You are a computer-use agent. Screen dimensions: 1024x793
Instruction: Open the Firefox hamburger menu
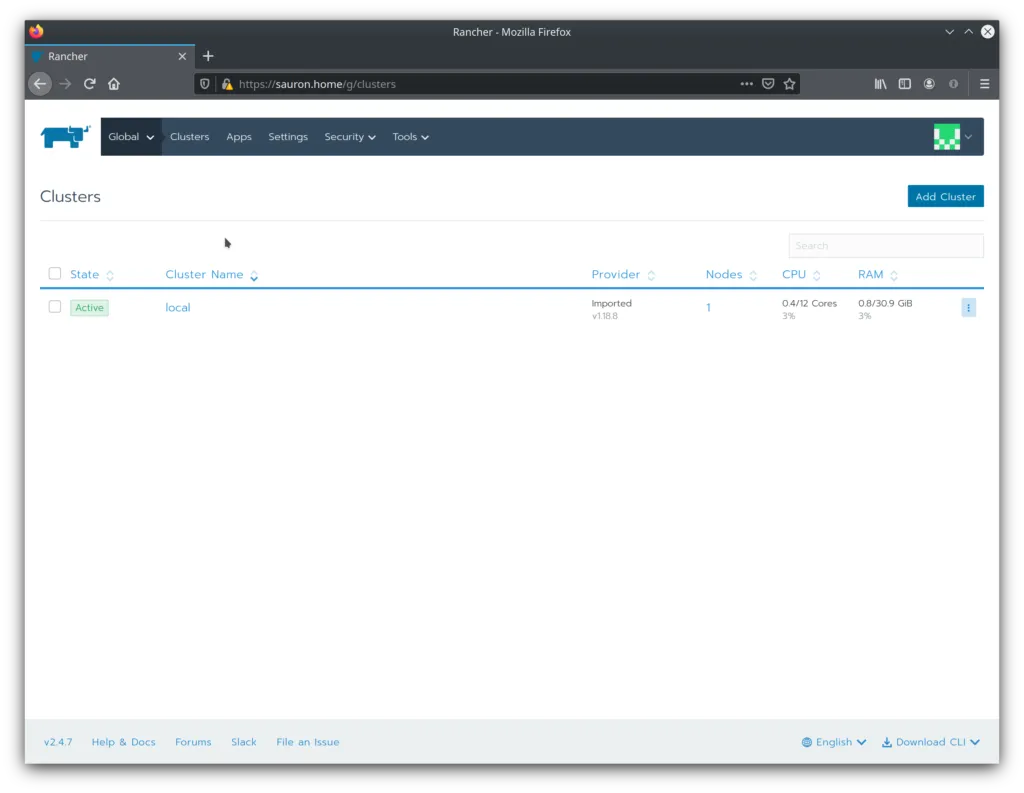pos(984,84)
